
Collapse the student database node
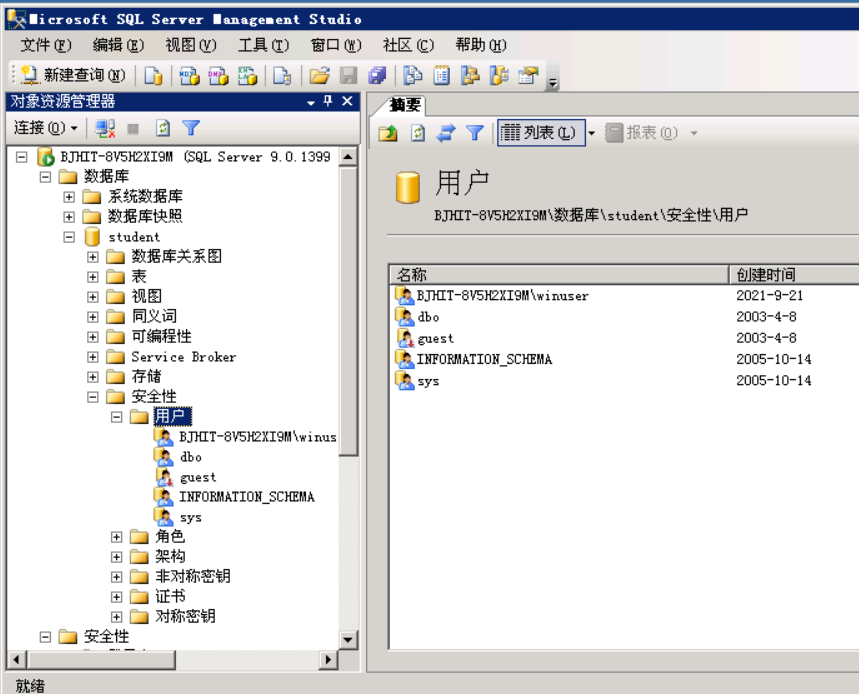[x=69, y=237]
